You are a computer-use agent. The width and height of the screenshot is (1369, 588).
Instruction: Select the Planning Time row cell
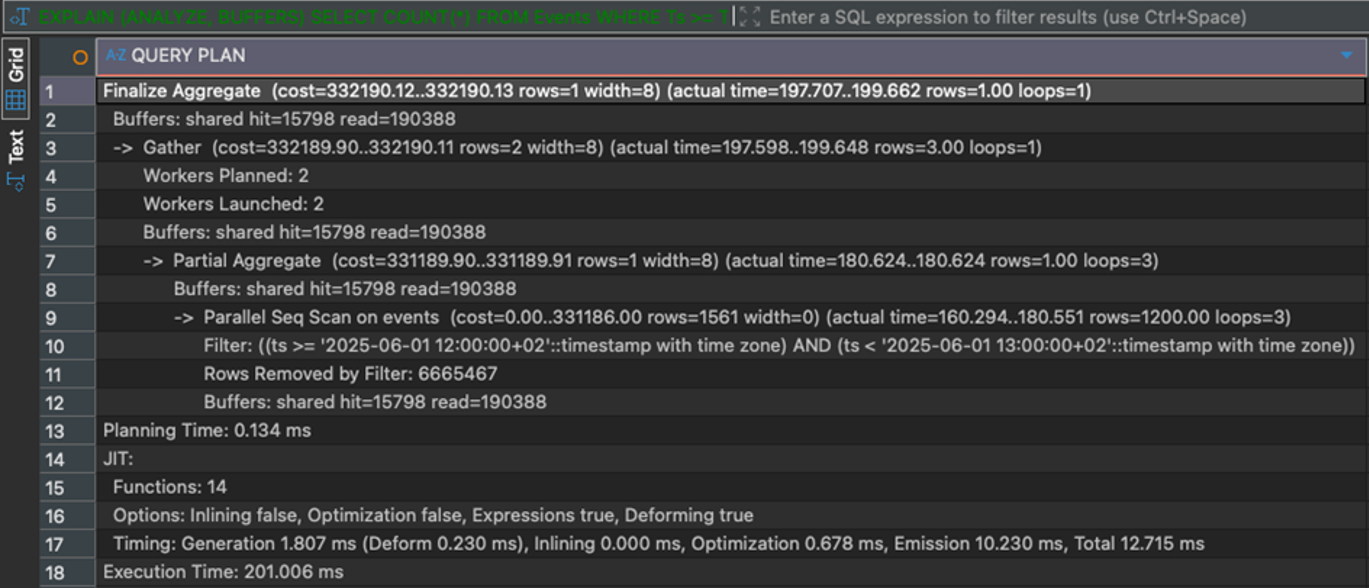[207, 431]
